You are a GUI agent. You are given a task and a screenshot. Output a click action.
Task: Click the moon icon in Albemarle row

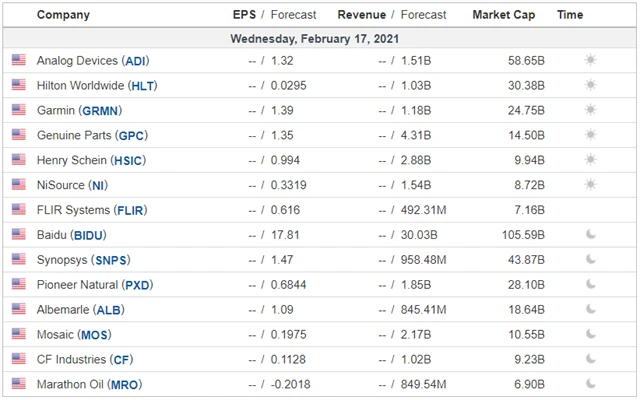(x=590, y=310)
